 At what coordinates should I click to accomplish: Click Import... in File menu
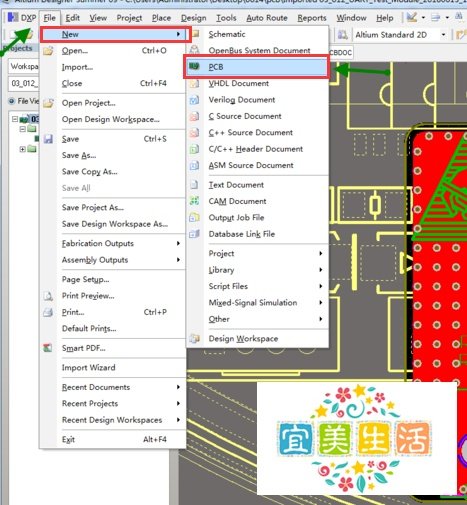coord(112,67)
